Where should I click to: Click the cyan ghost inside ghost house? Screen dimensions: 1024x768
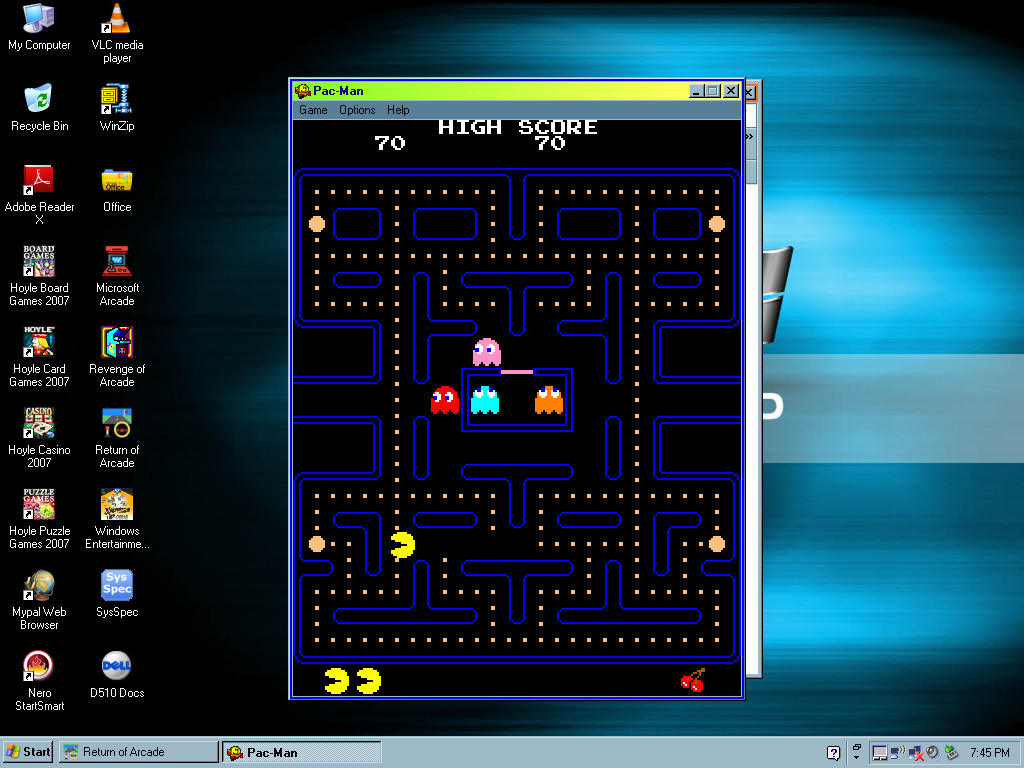coord(485,400)
